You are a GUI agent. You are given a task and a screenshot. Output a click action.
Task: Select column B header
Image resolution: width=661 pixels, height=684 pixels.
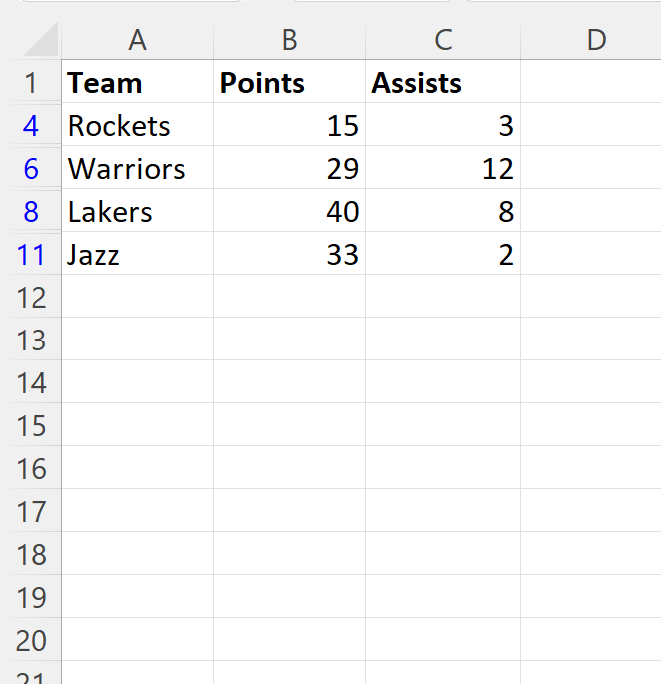[x=289, y=40]
